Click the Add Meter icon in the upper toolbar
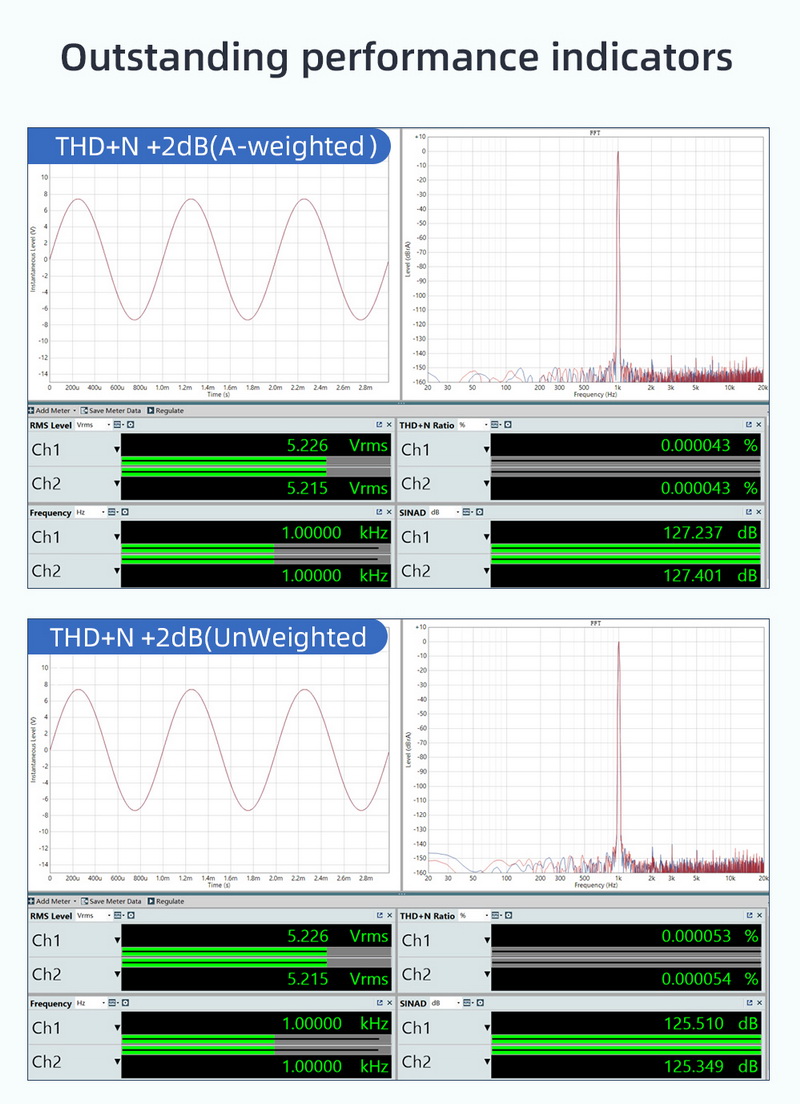The image size is (800, 1104). point(32,410)
